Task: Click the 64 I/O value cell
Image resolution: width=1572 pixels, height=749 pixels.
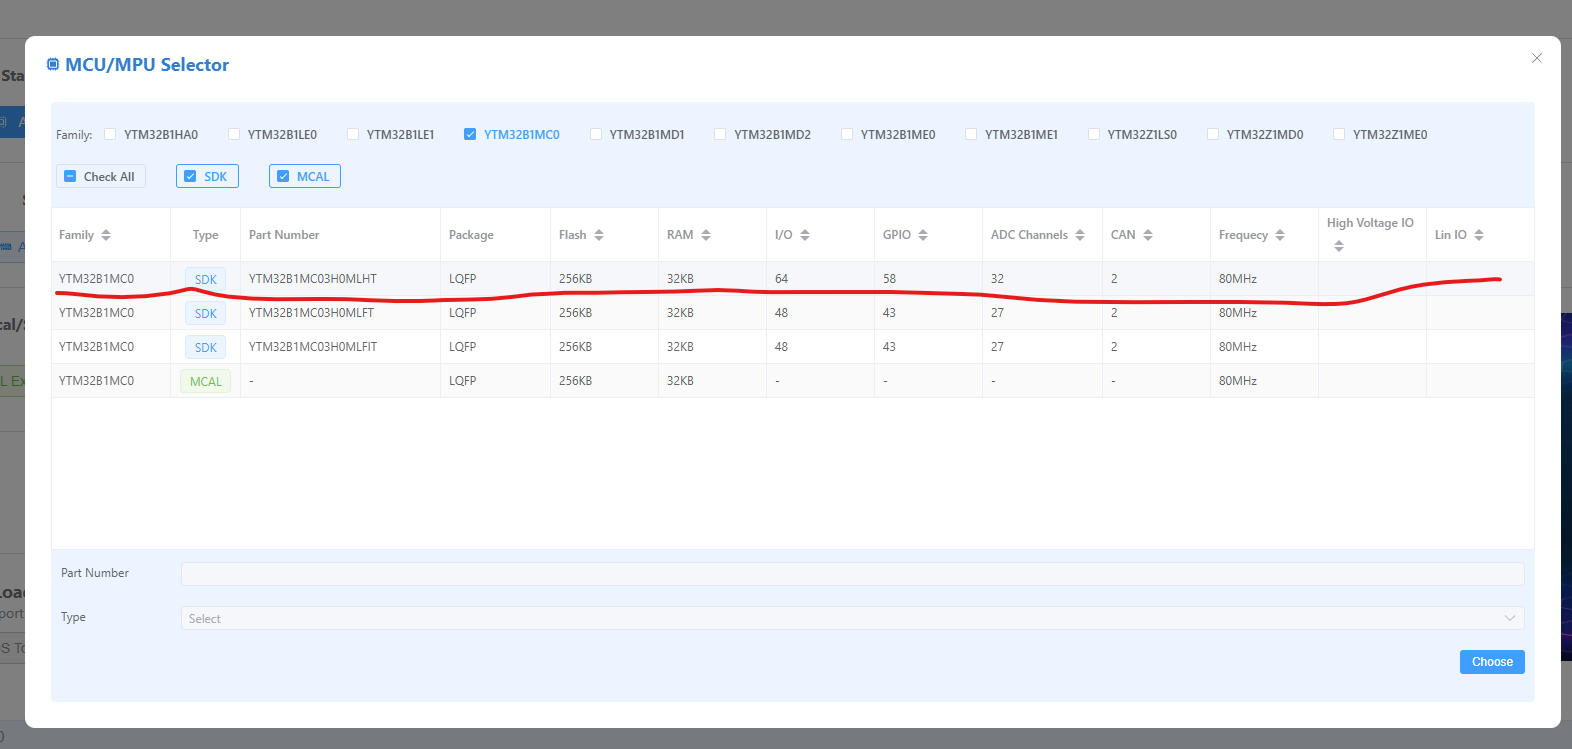Action: 781,279
